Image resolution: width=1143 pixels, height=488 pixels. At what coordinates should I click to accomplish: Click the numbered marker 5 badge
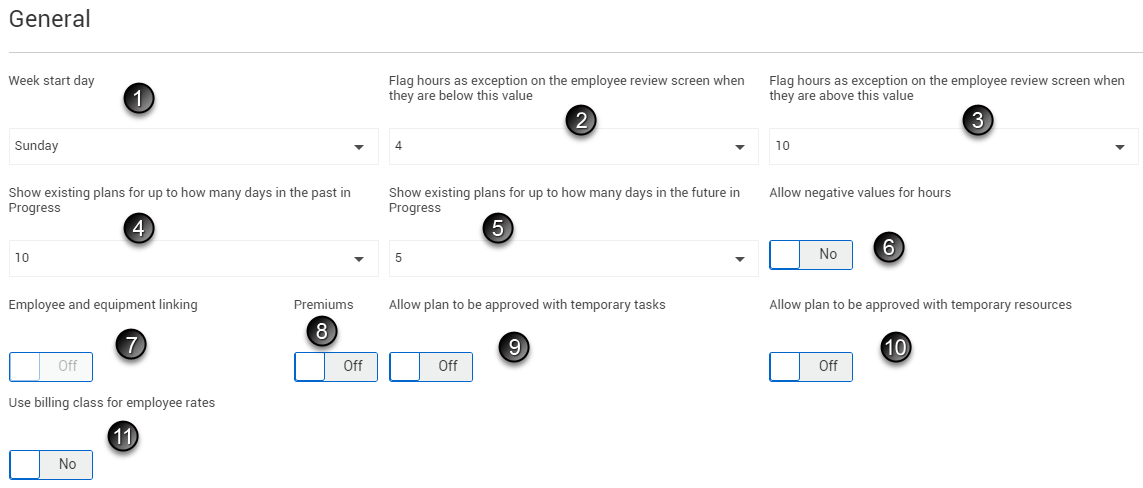tap(498, 228)
